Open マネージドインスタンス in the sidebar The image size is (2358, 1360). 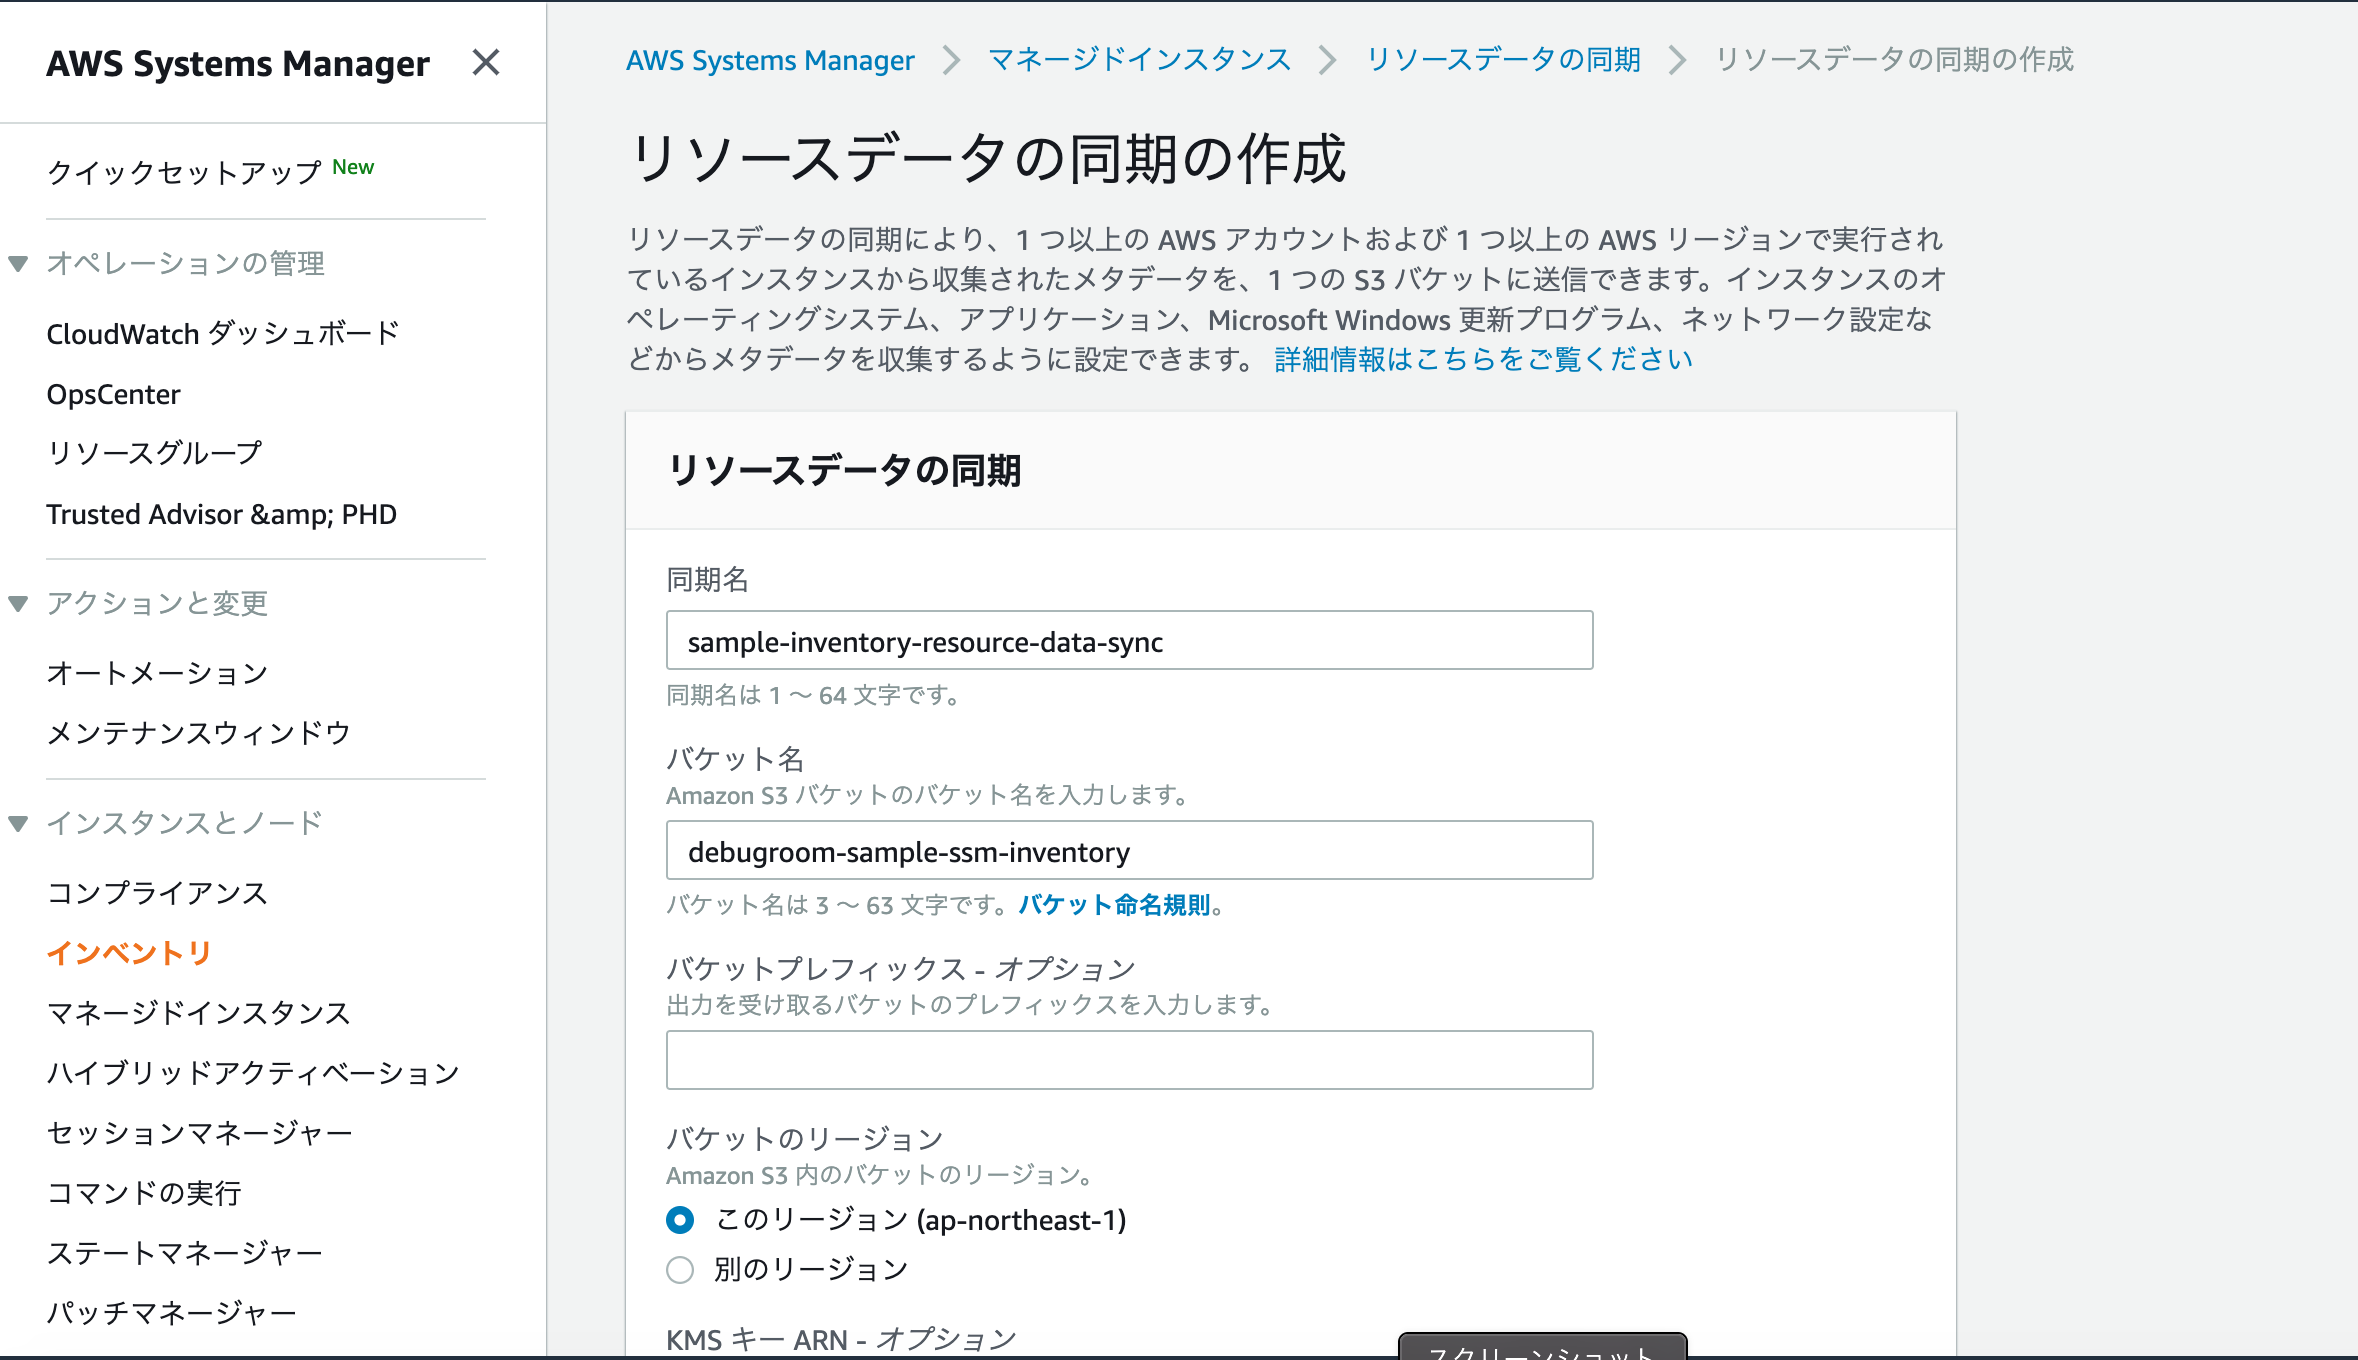[x=199, y=1013]
